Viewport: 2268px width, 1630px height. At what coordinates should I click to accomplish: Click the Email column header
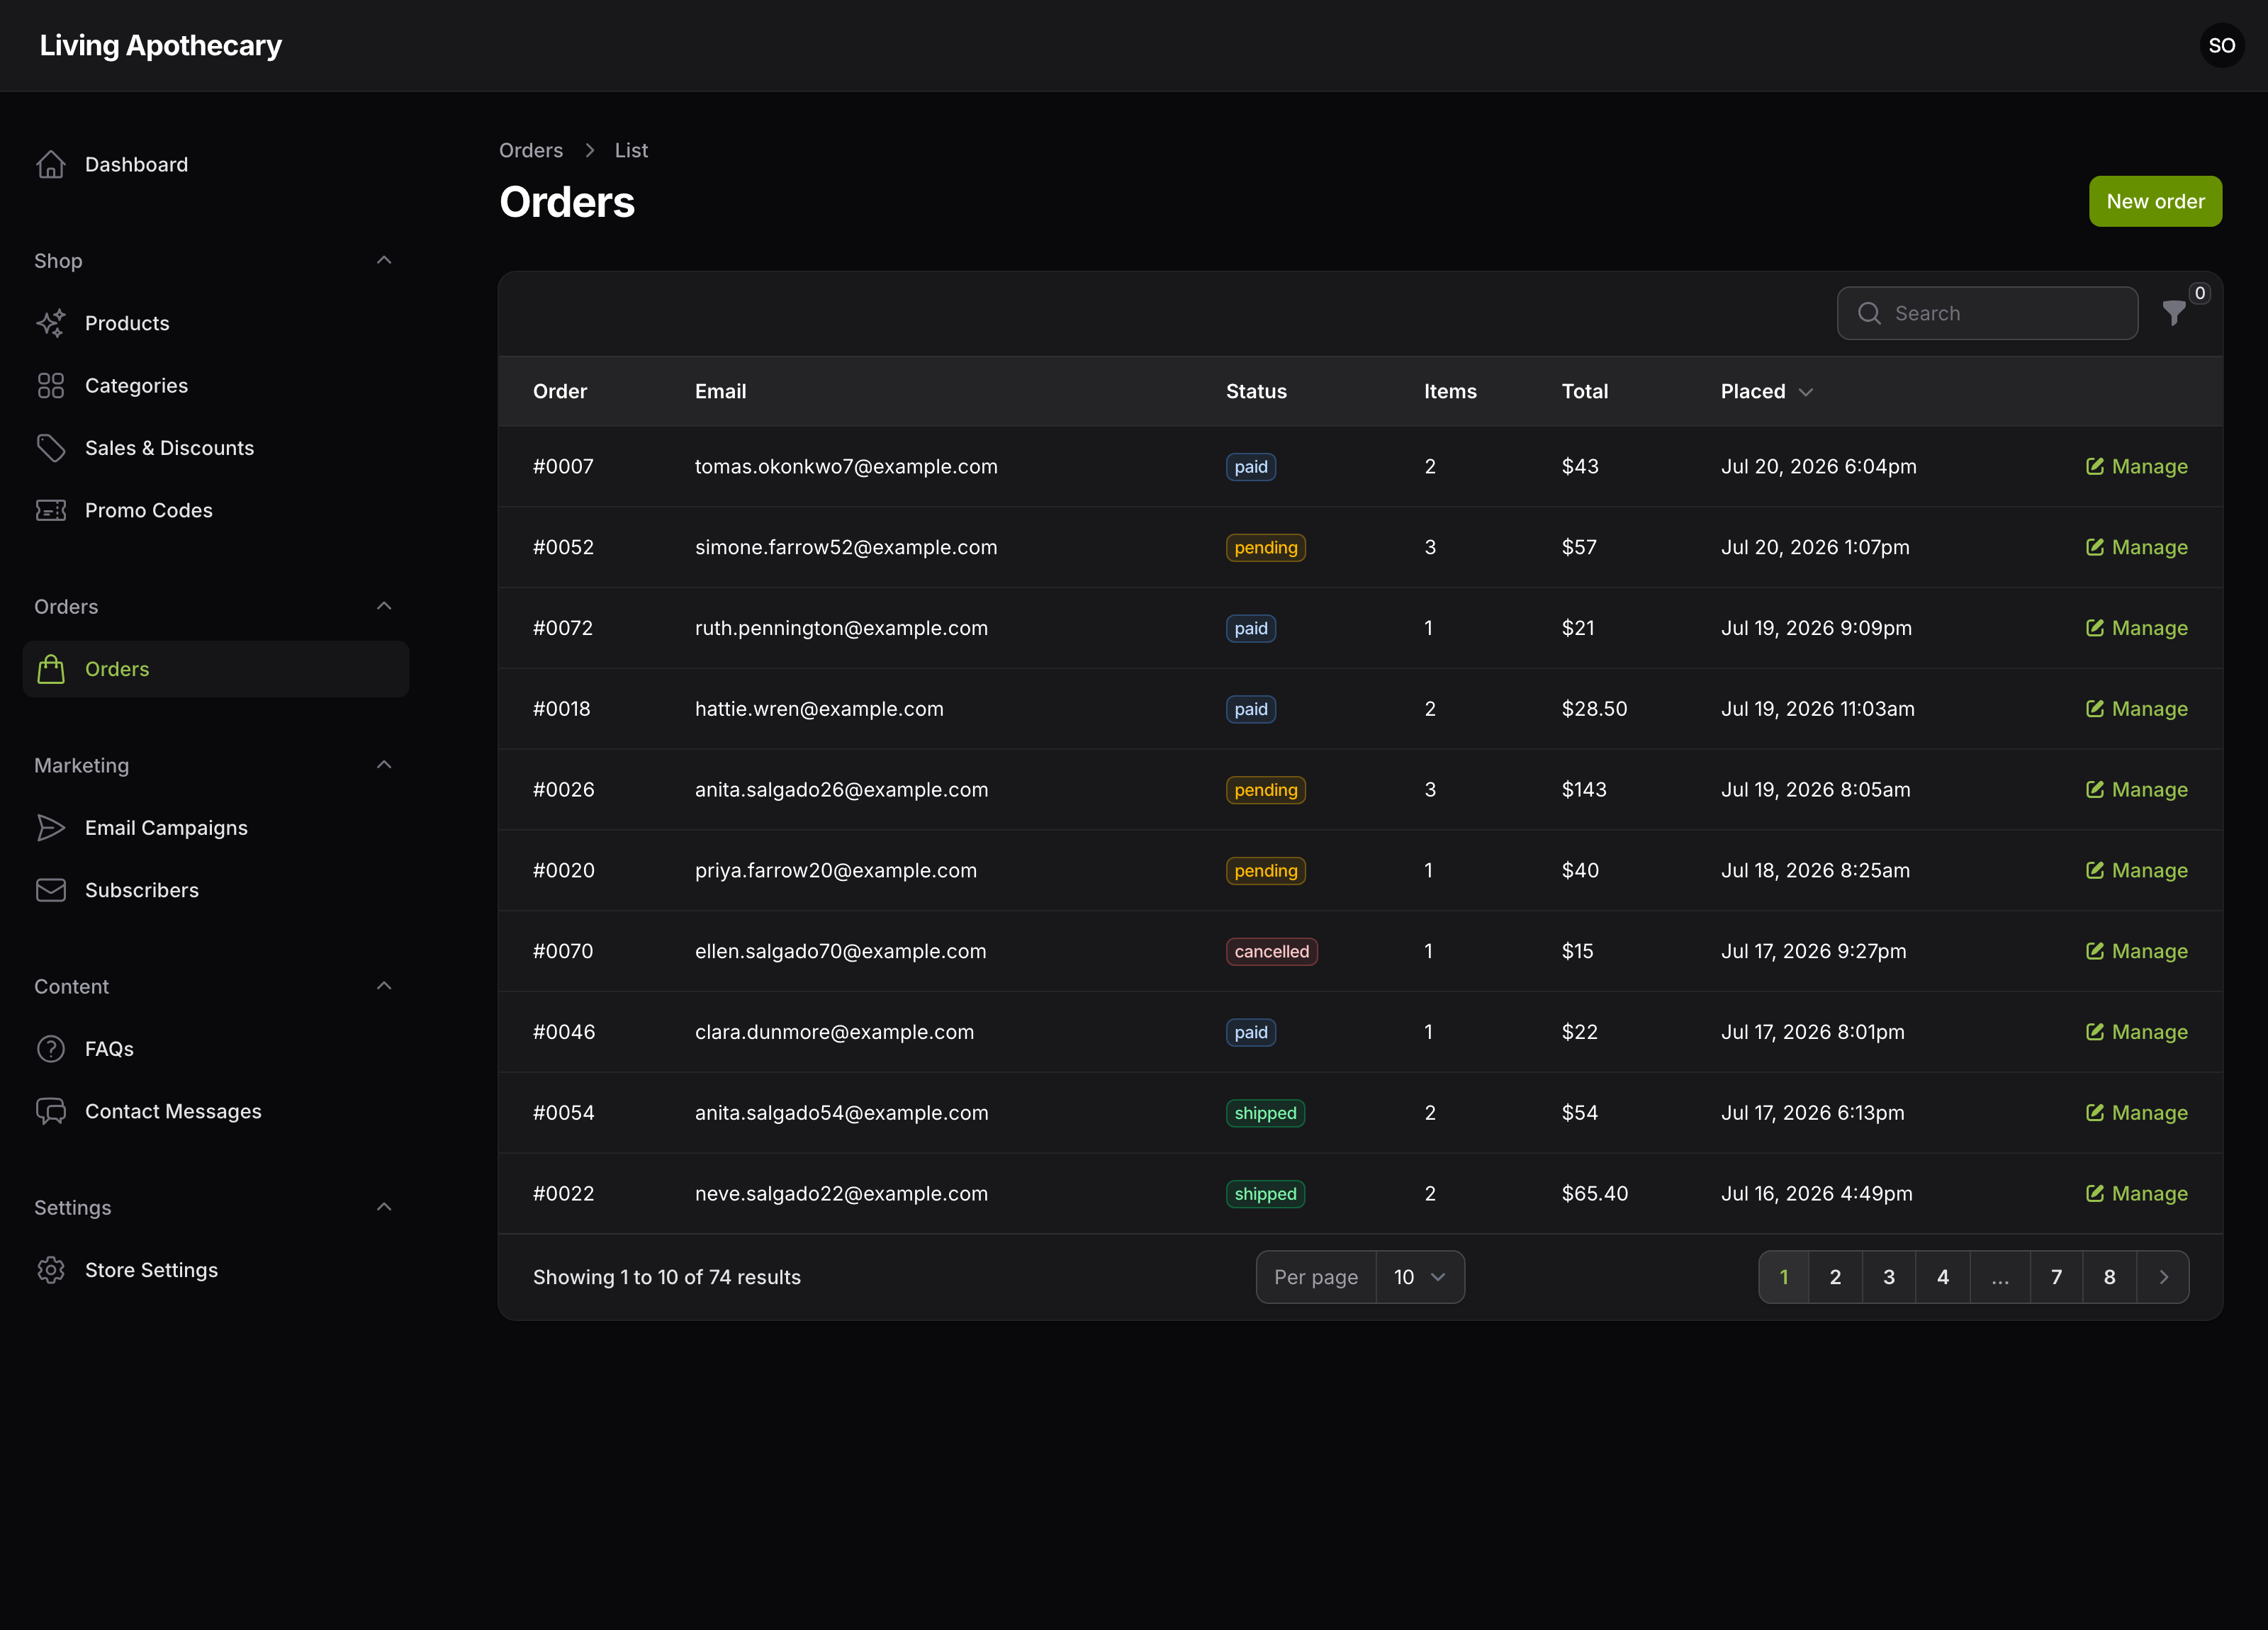[720, 391]
